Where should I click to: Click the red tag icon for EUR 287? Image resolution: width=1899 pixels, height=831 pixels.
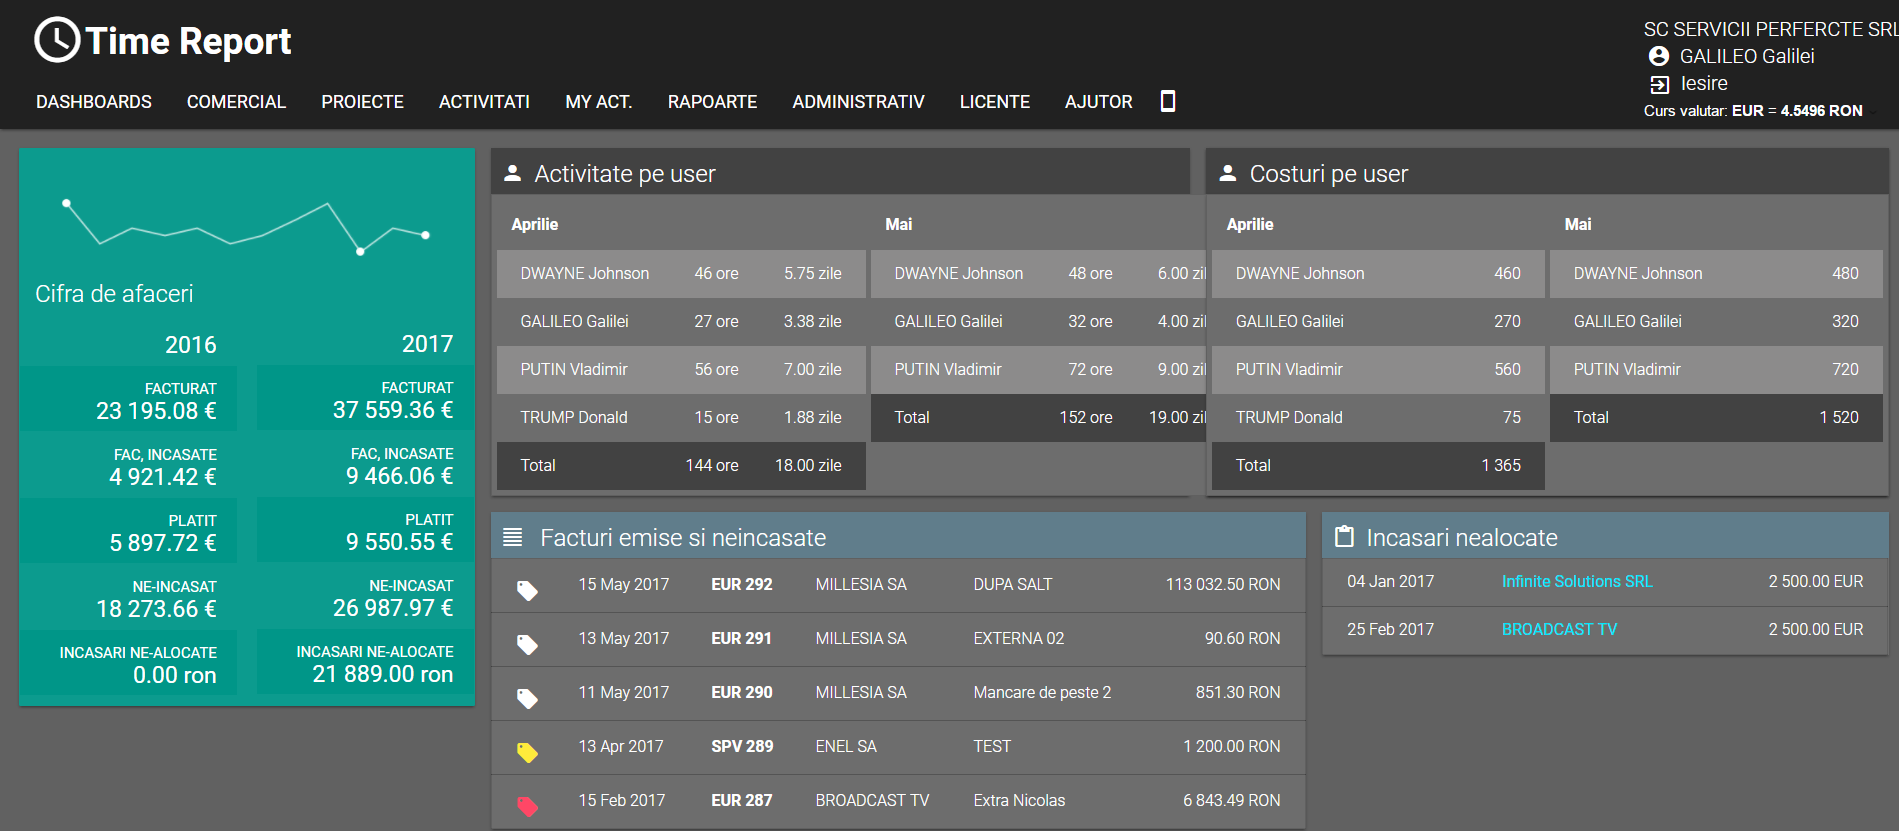point(527,807)
